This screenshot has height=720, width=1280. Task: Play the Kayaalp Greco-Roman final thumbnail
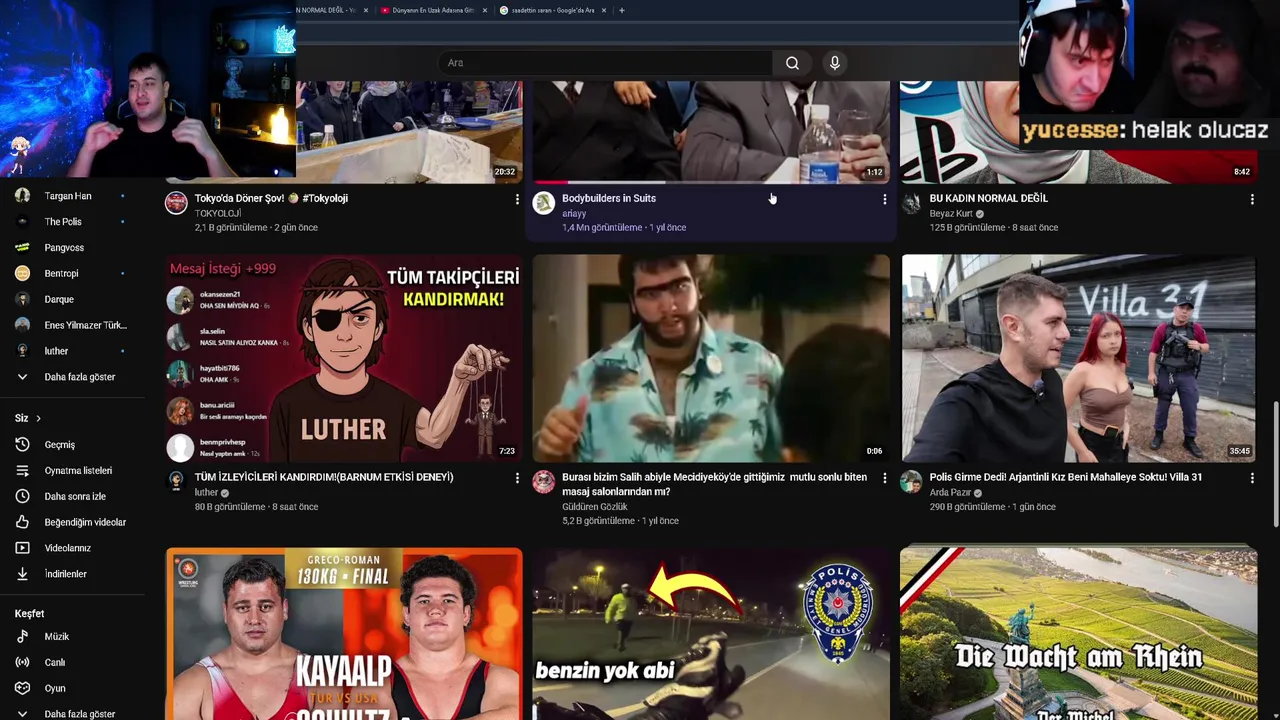344,634
